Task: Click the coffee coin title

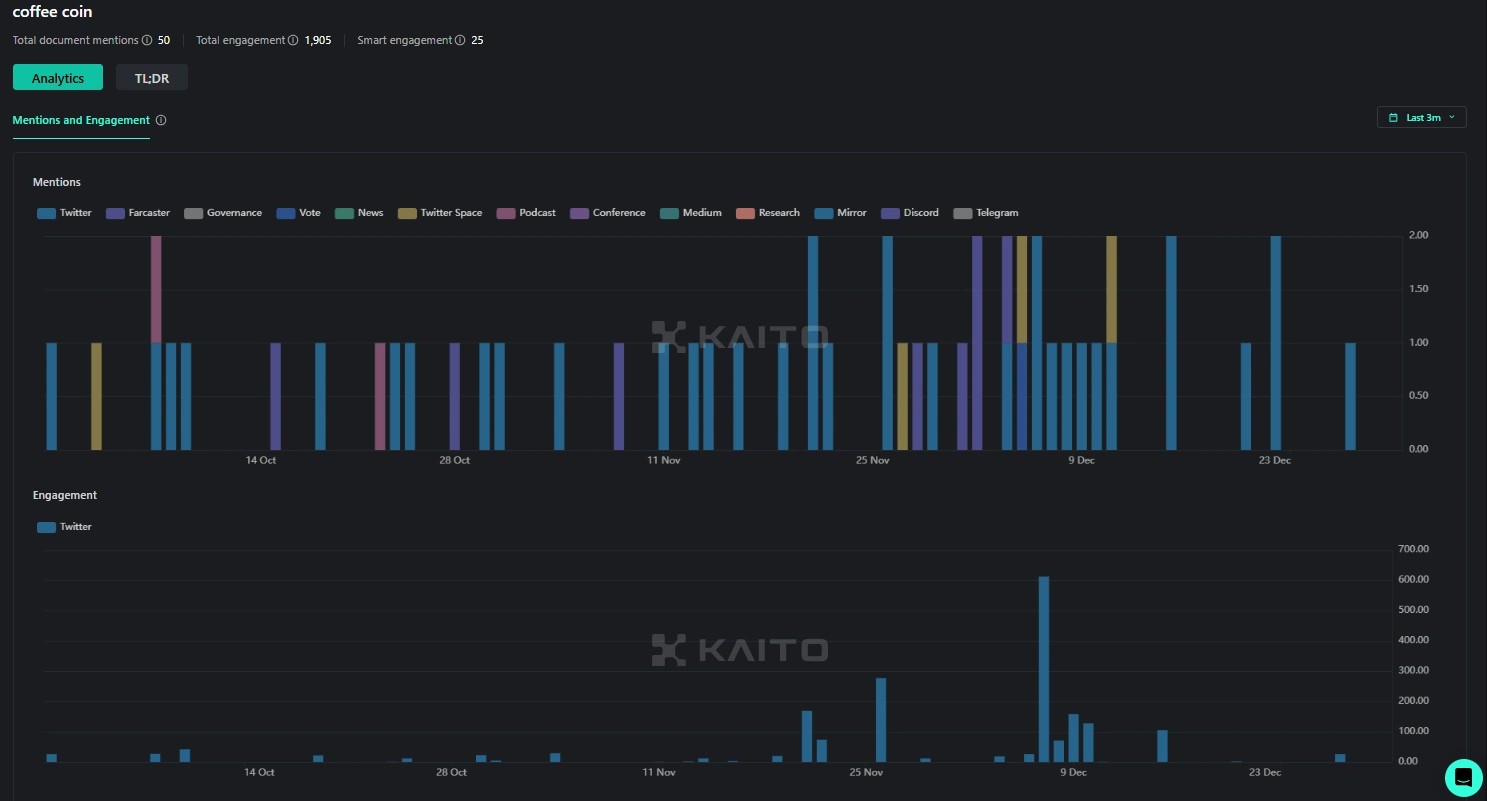Action: click(x=52, y=12)
